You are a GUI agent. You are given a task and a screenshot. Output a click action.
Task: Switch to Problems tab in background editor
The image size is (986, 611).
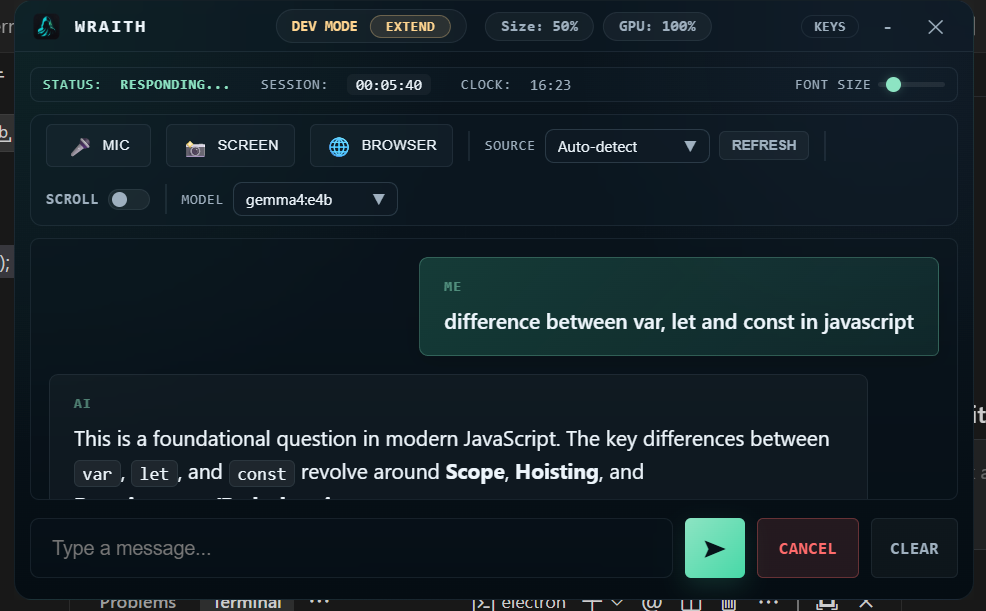click(x=138, y=603)
